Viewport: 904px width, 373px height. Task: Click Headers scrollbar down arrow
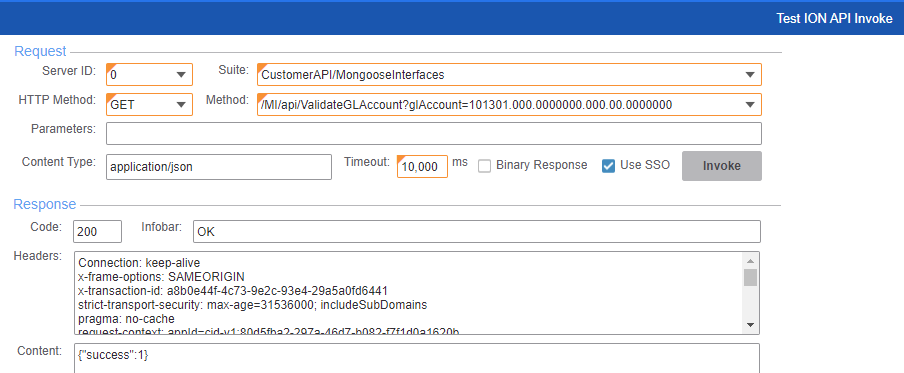pyautogui.click(x=750, y=325)
